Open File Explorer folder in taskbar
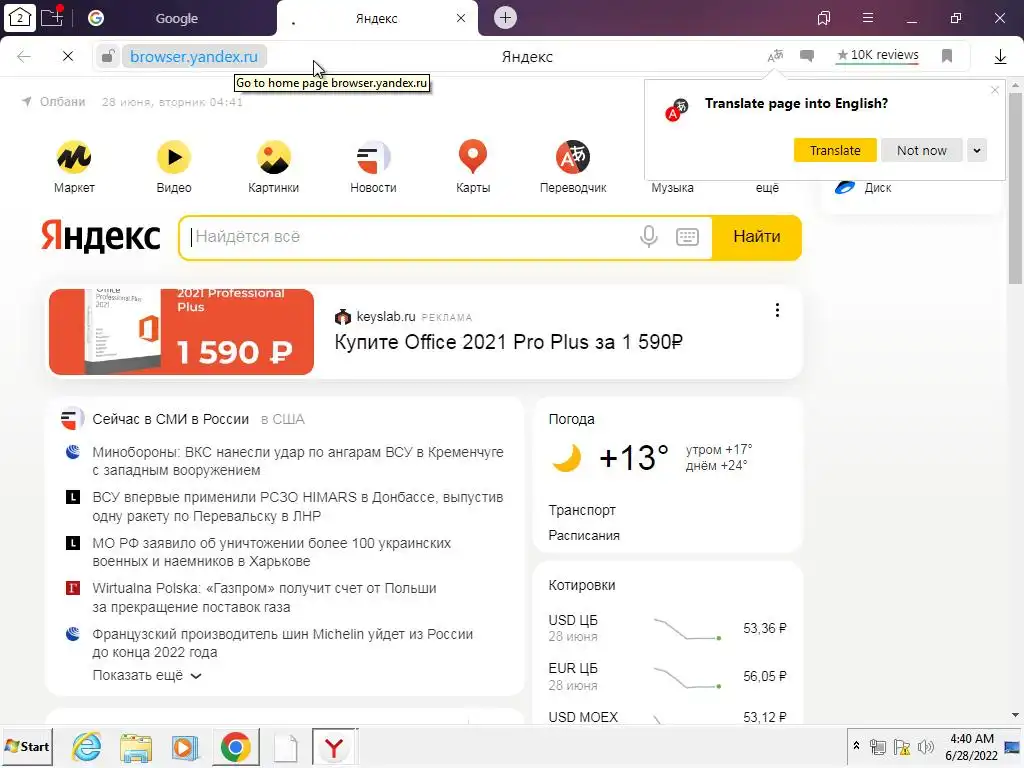Screen dimensions: 1024x768 coord(136,747)
